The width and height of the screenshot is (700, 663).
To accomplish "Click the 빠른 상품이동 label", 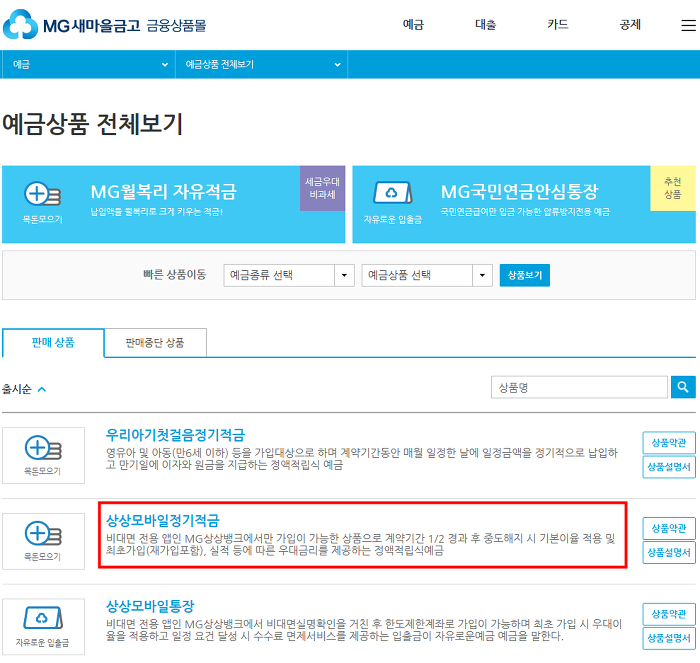I will point(175,275).
